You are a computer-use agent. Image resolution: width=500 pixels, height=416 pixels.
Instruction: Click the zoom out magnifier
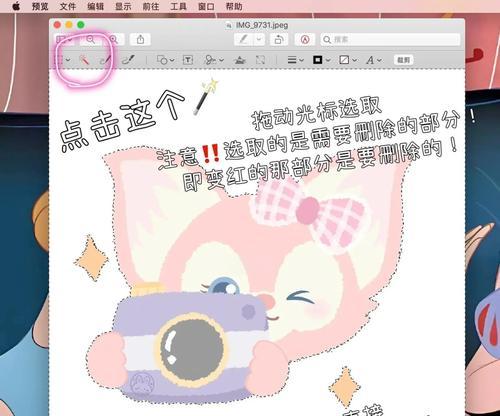pos(91,40)
